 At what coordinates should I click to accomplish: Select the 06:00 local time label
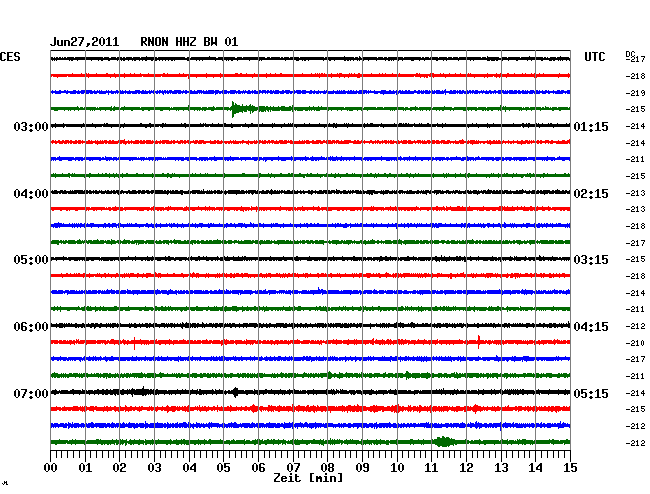31,327
